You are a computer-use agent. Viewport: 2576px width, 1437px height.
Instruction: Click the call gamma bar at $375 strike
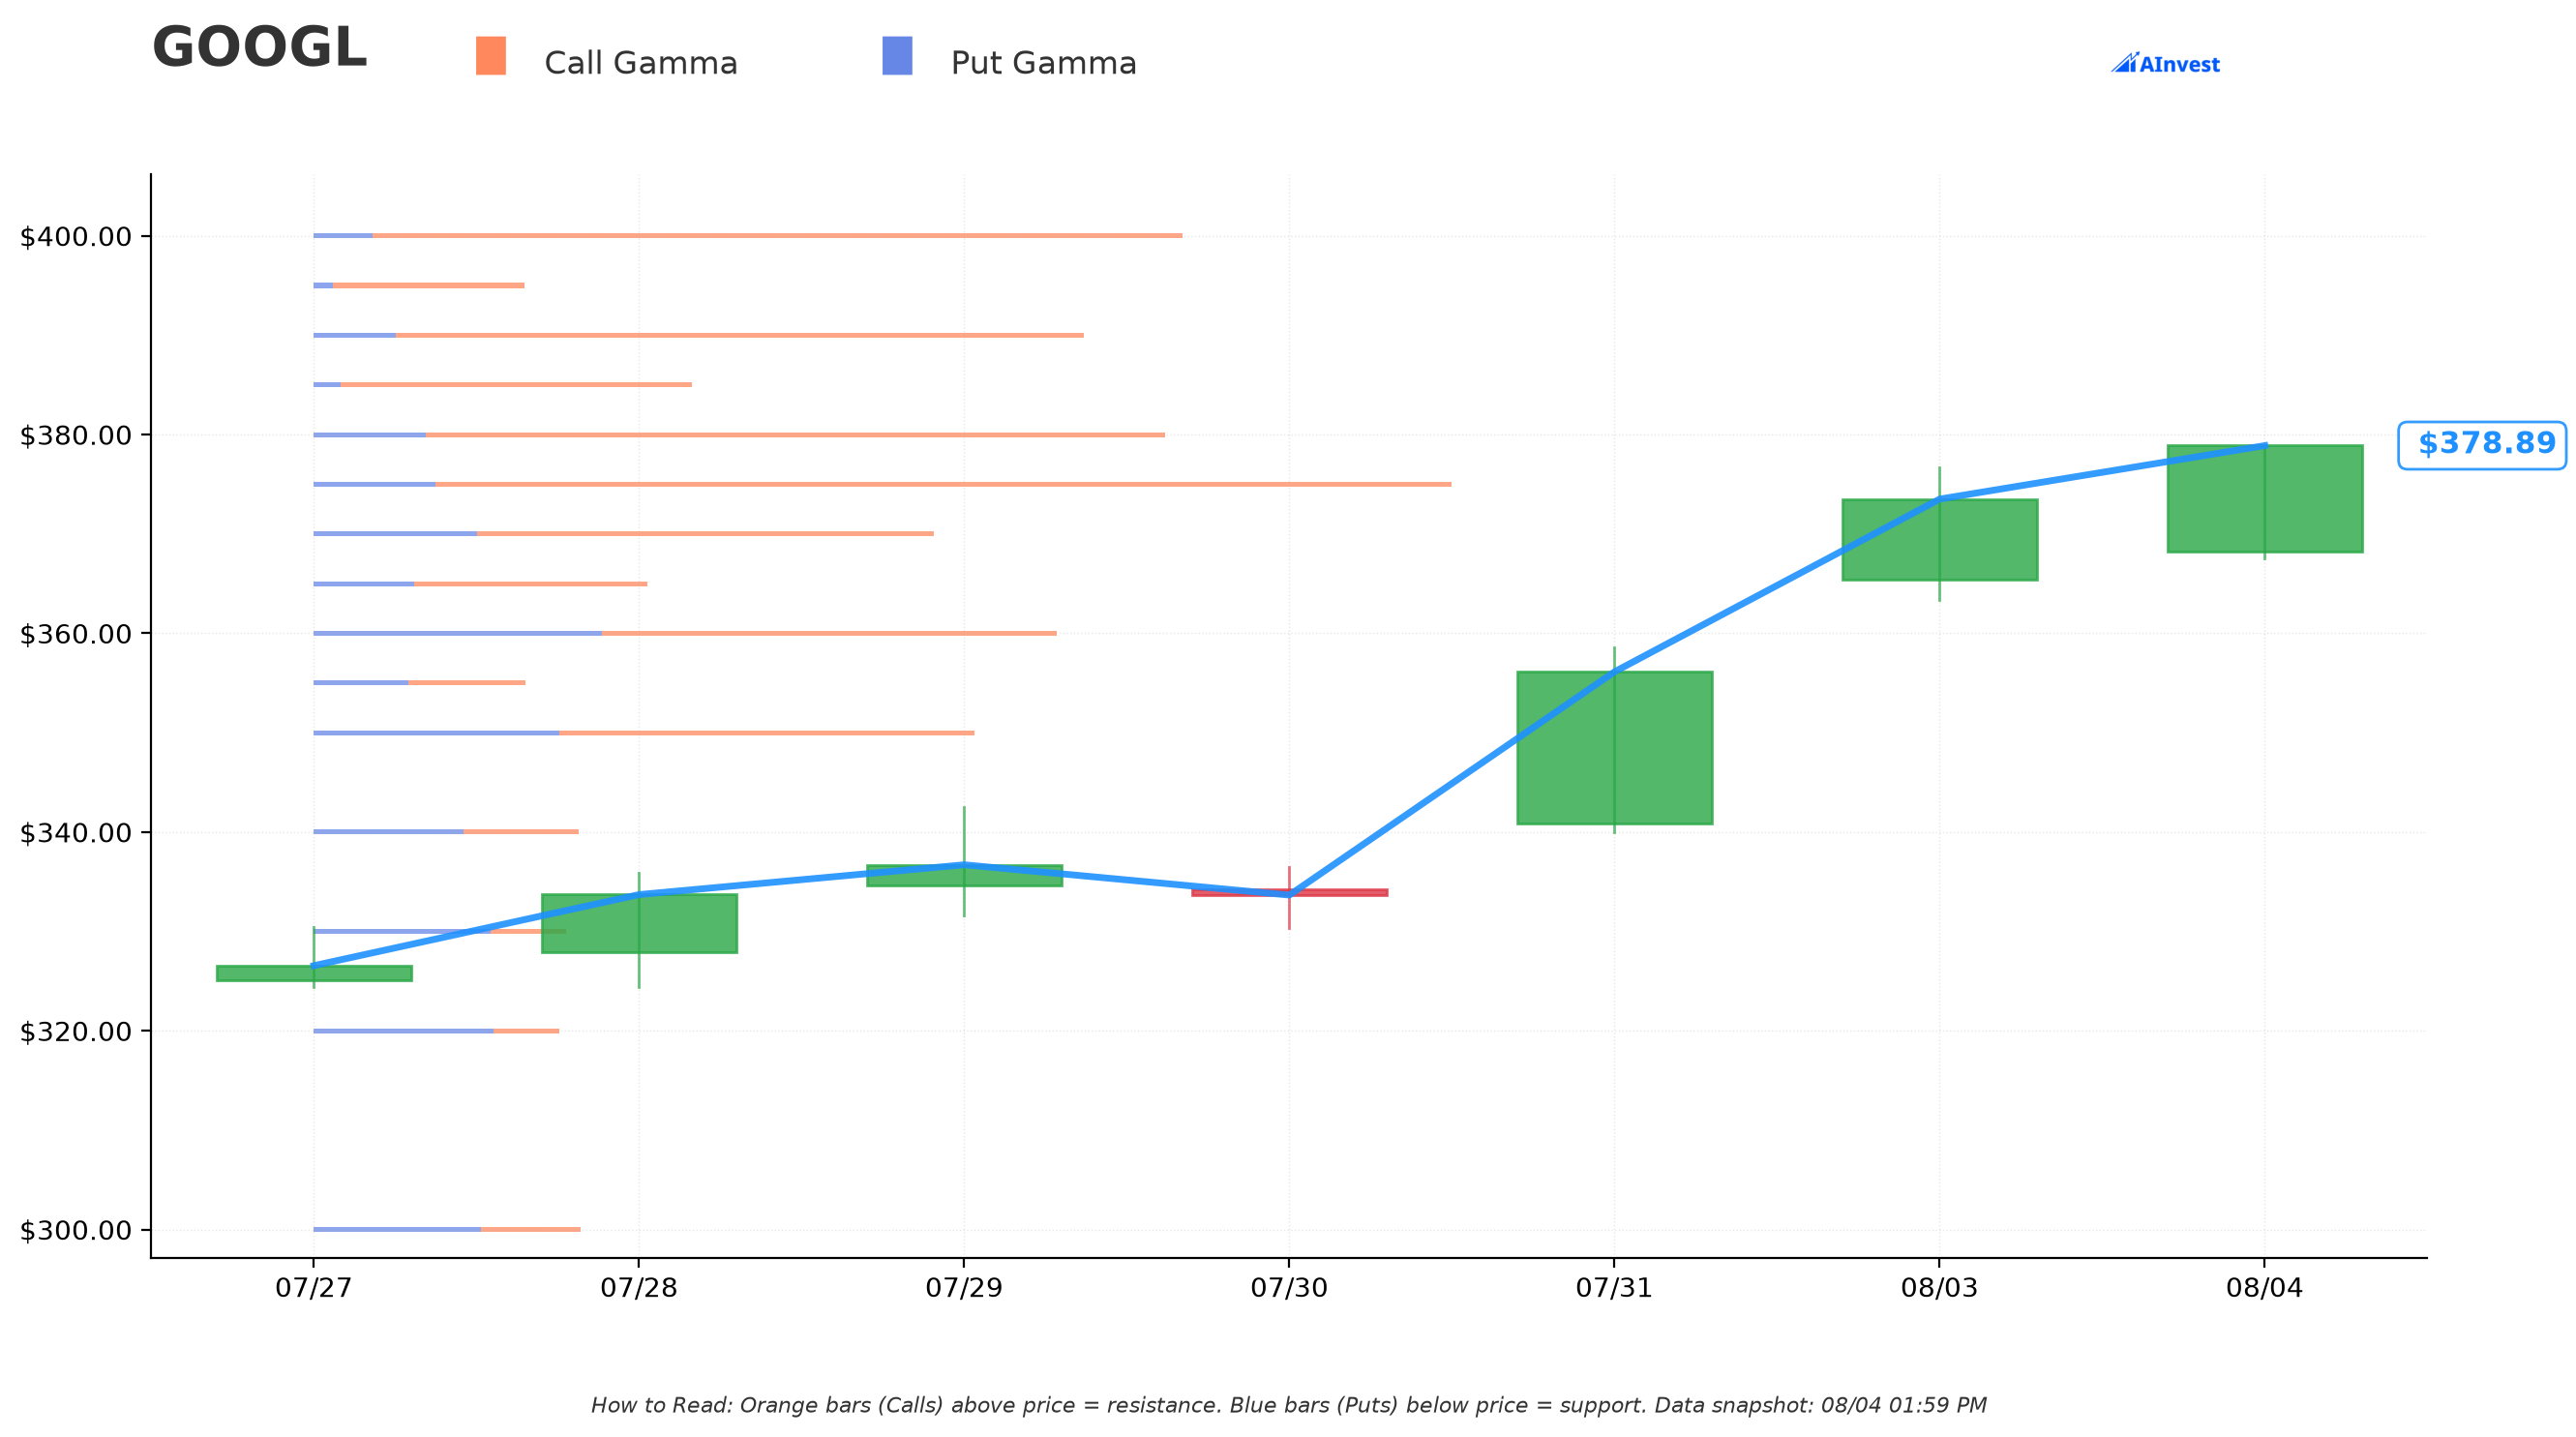click(x=943, y=484)
